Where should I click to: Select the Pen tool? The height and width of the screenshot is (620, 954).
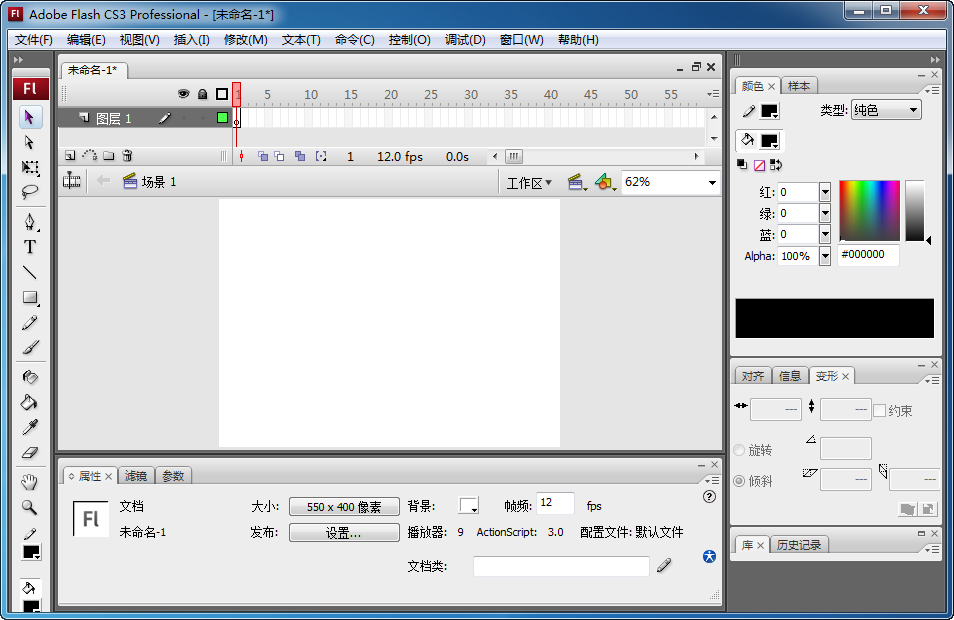click(30, 221)
